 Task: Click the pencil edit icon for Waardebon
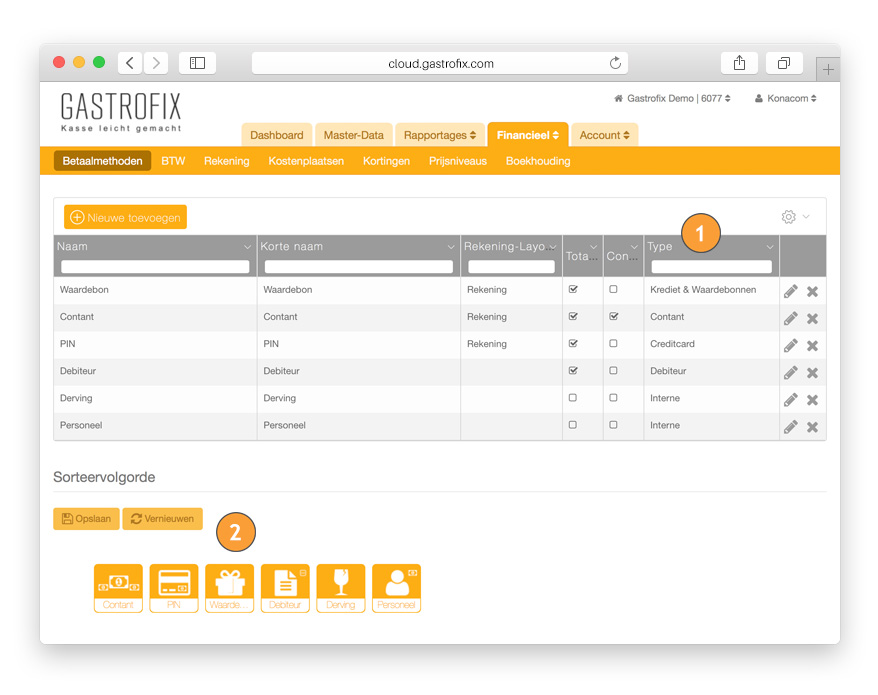790,291
